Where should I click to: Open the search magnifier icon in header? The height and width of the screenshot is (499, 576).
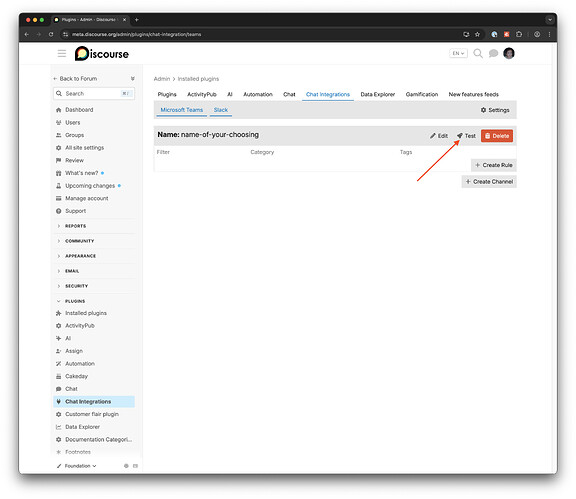[478, 53]
